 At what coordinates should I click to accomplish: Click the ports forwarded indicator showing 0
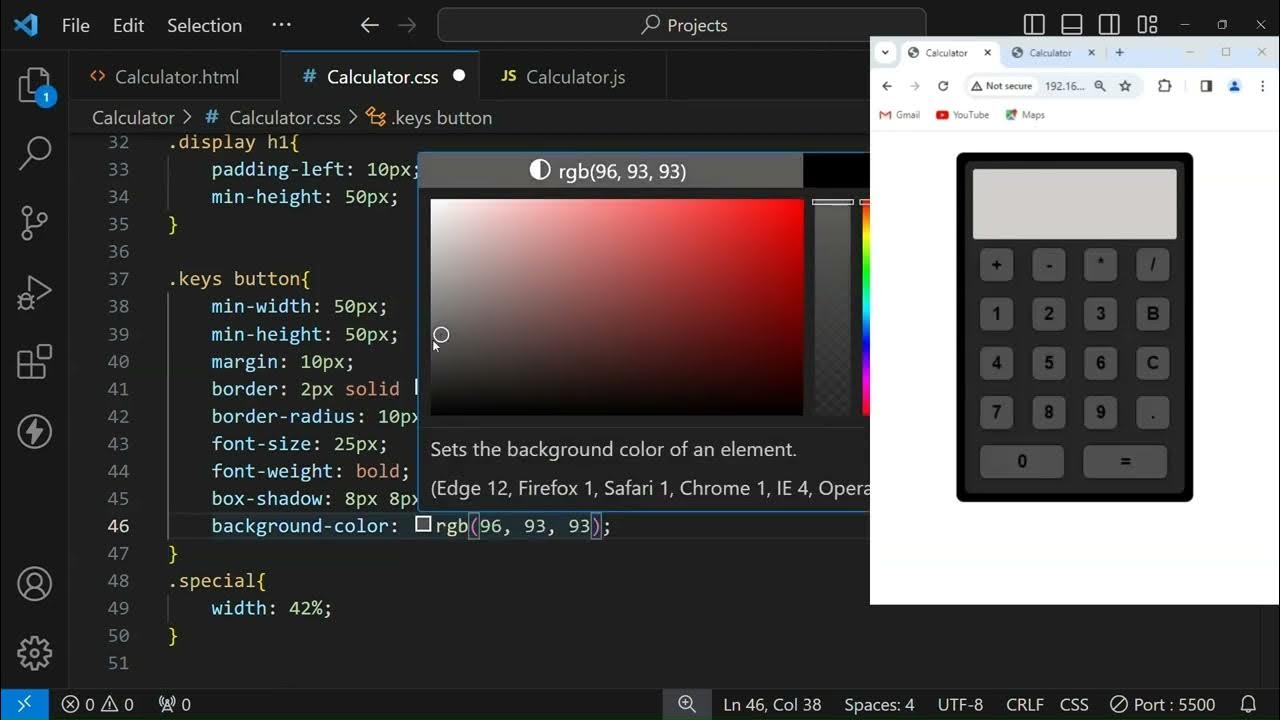coord(175,704)
